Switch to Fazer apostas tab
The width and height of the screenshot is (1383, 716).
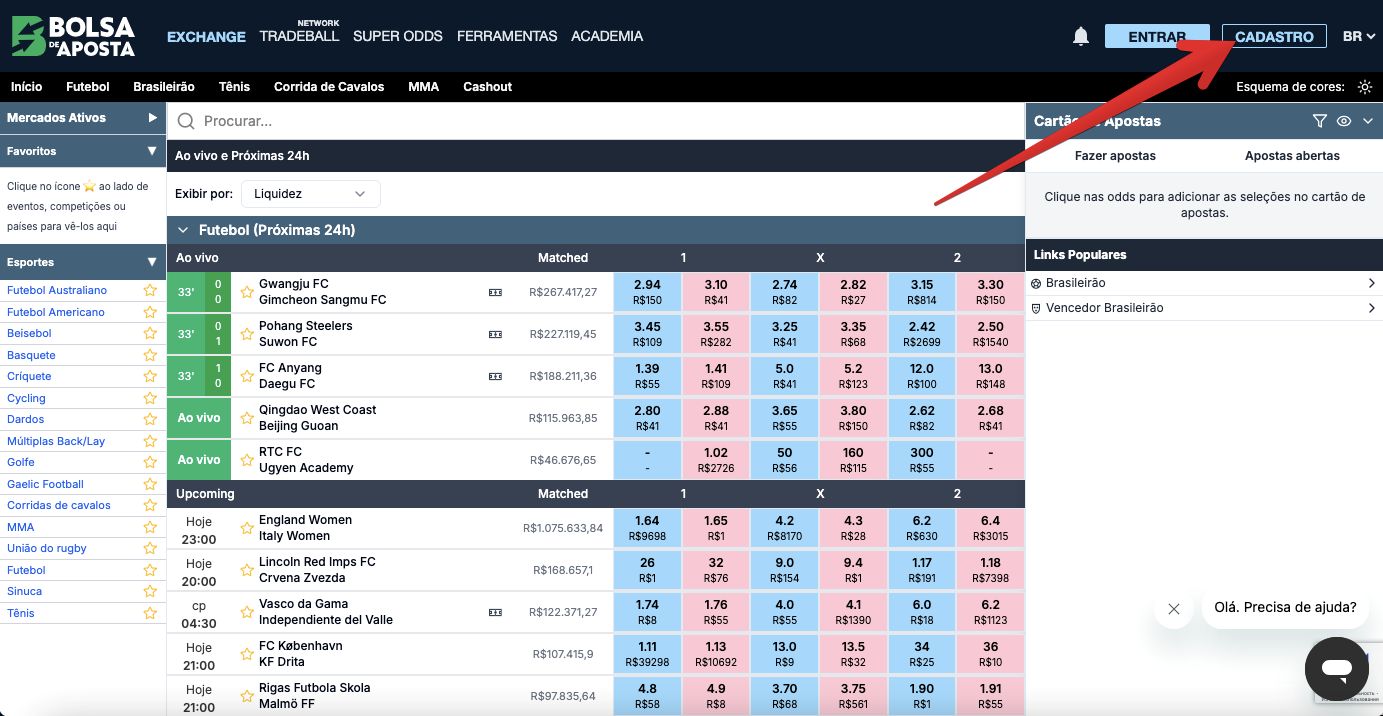pyautogui.click(x=1115, y=156)
